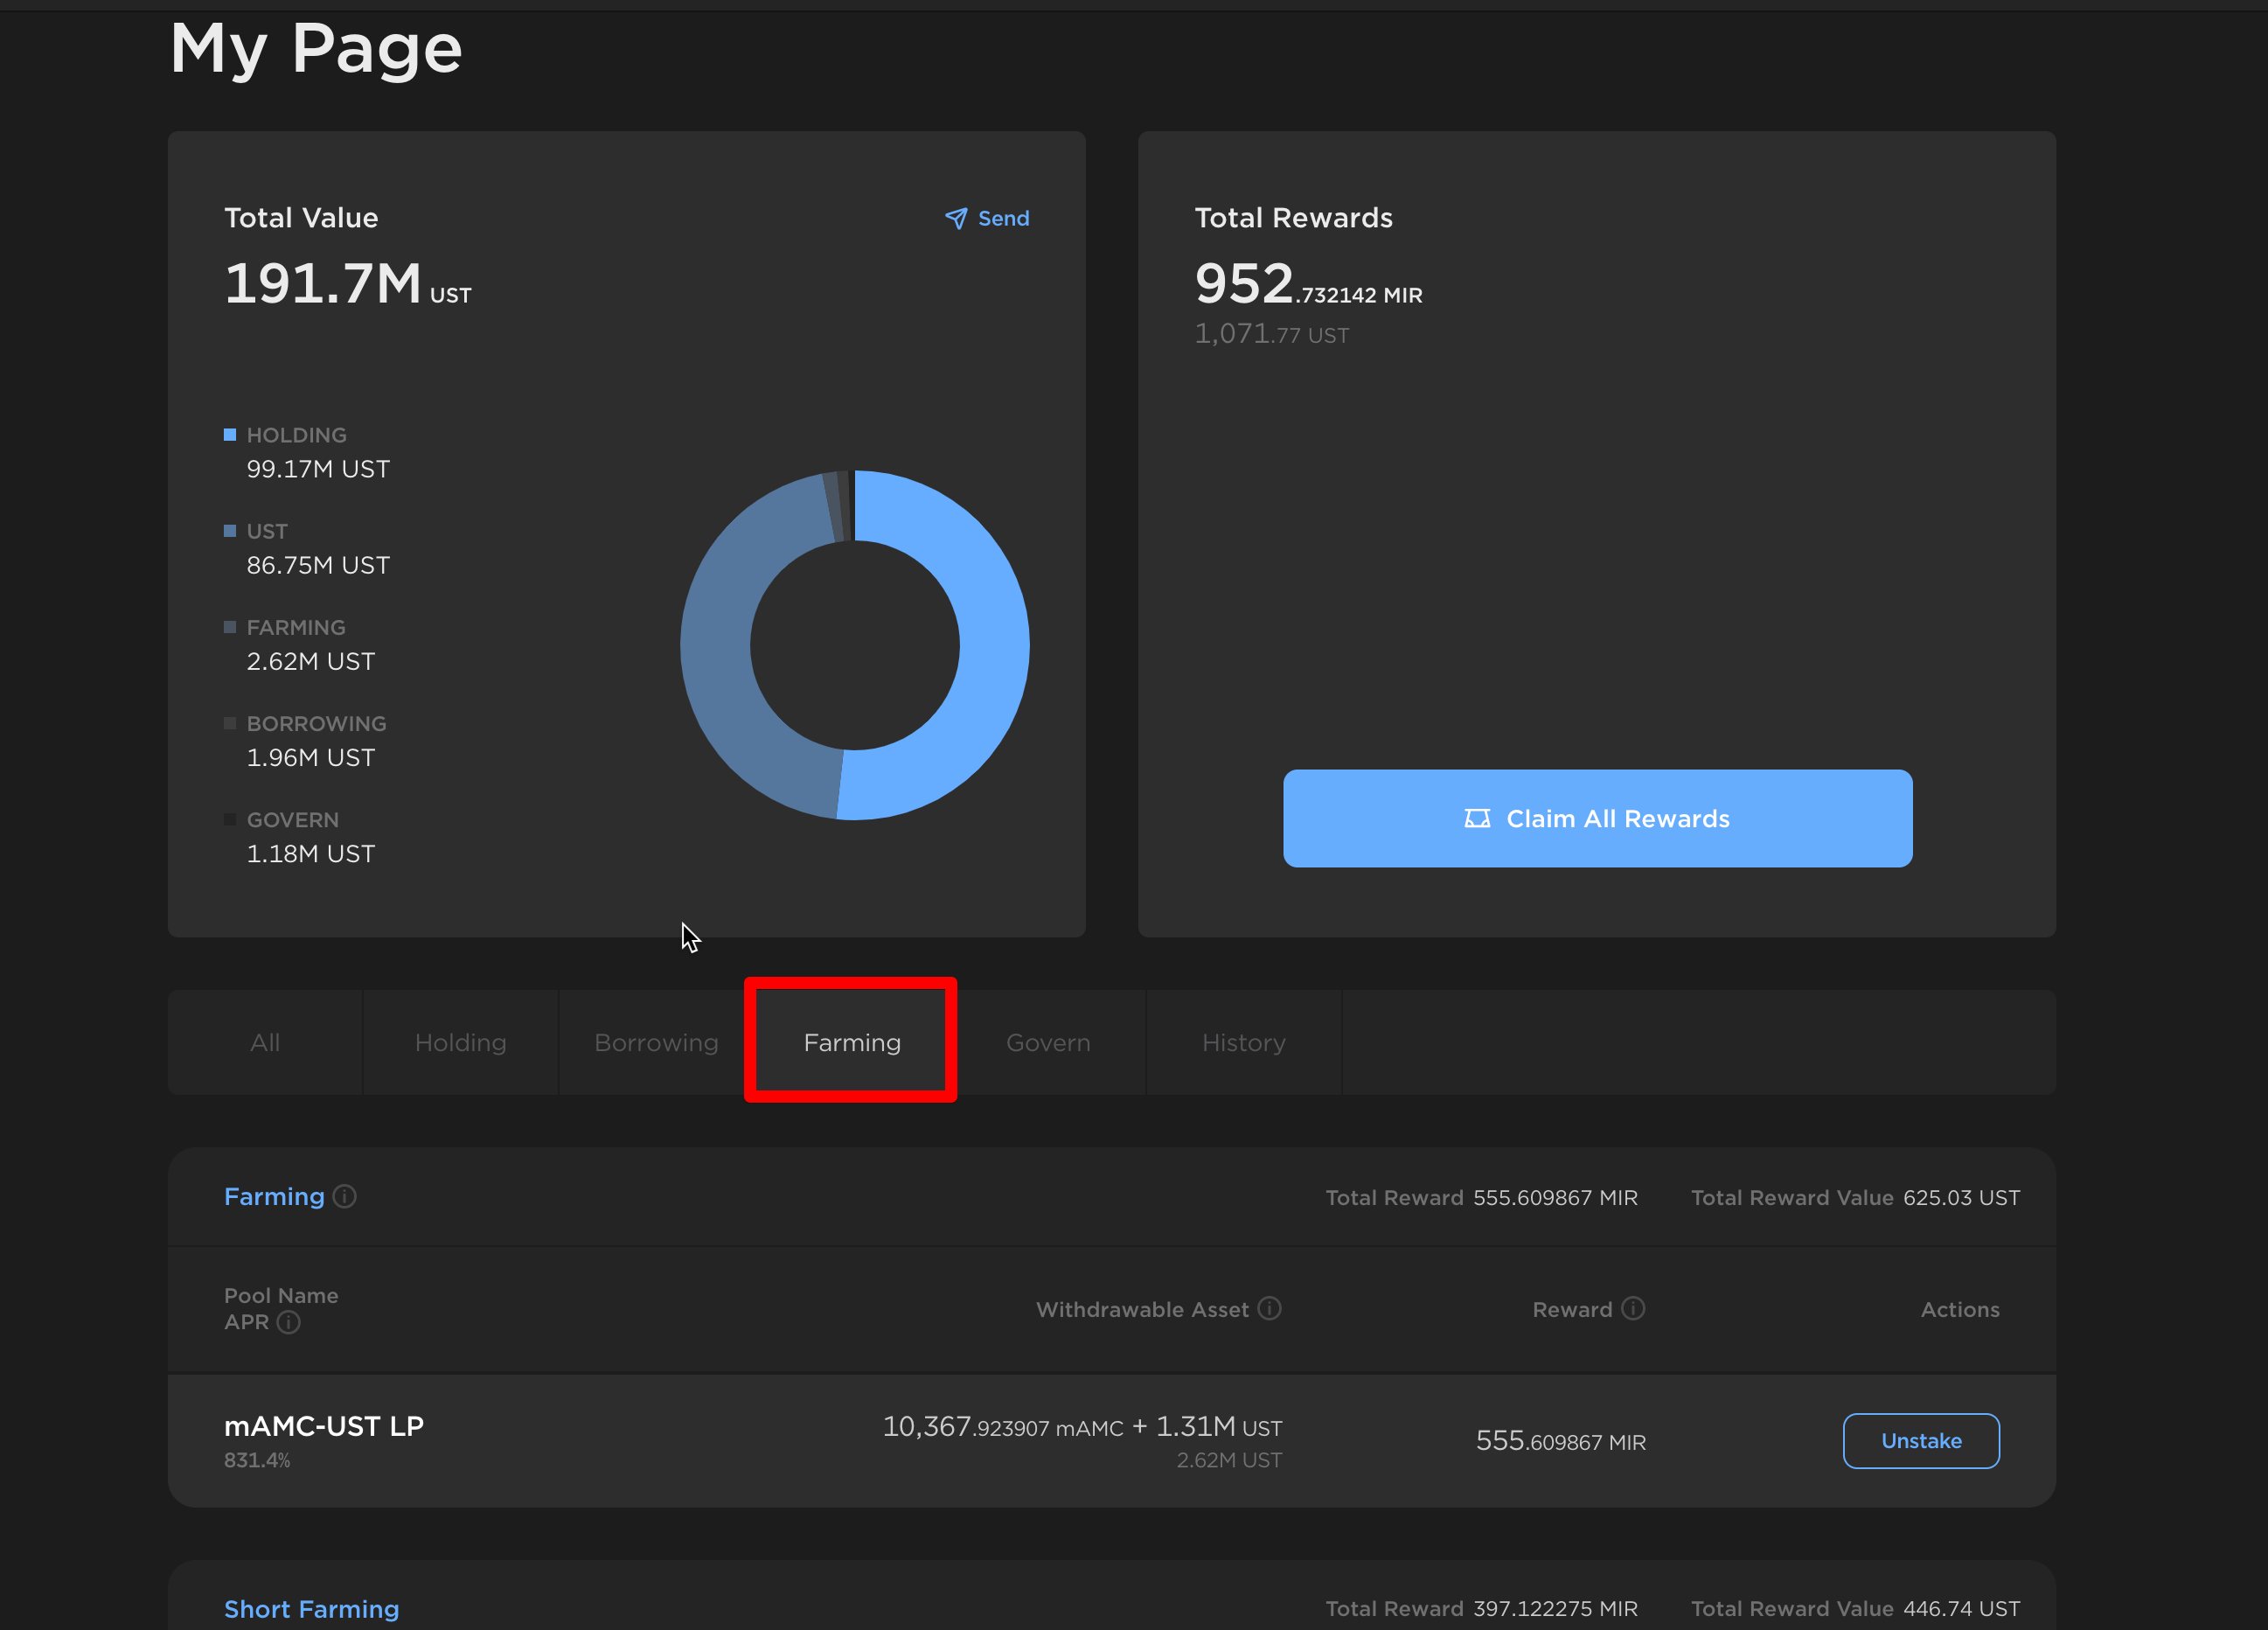Click Unstake for the mAMC-UST LP pool

tap(1920, 1440)
